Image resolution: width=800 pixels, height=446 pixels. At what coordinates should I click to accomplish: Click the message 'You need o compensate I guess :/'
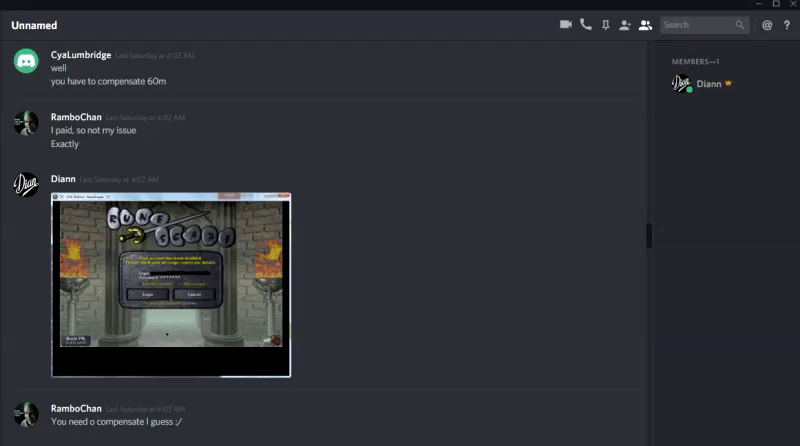click(x=116, y=422)
